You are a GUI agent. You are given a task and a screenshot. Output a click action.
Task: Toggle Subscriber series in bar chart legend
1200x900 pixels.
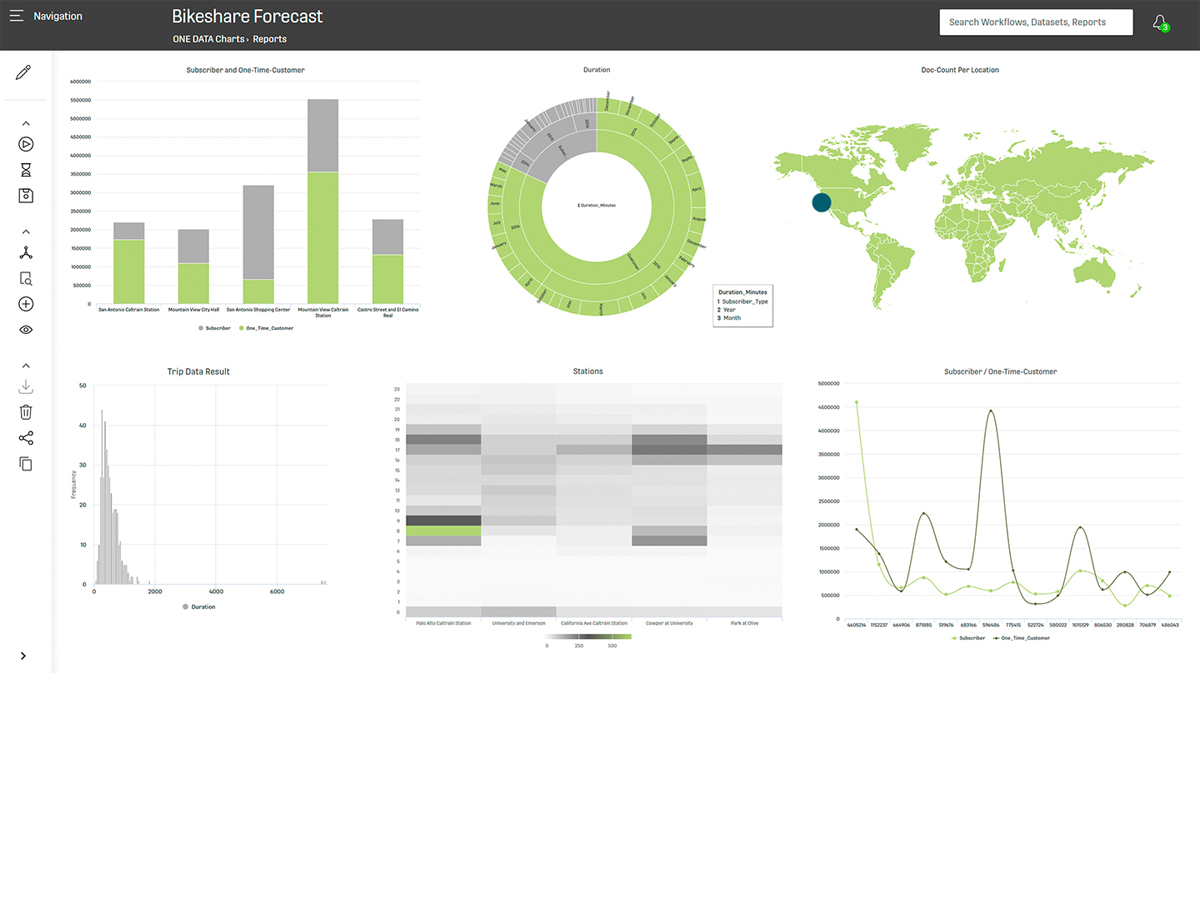point(213,328)
